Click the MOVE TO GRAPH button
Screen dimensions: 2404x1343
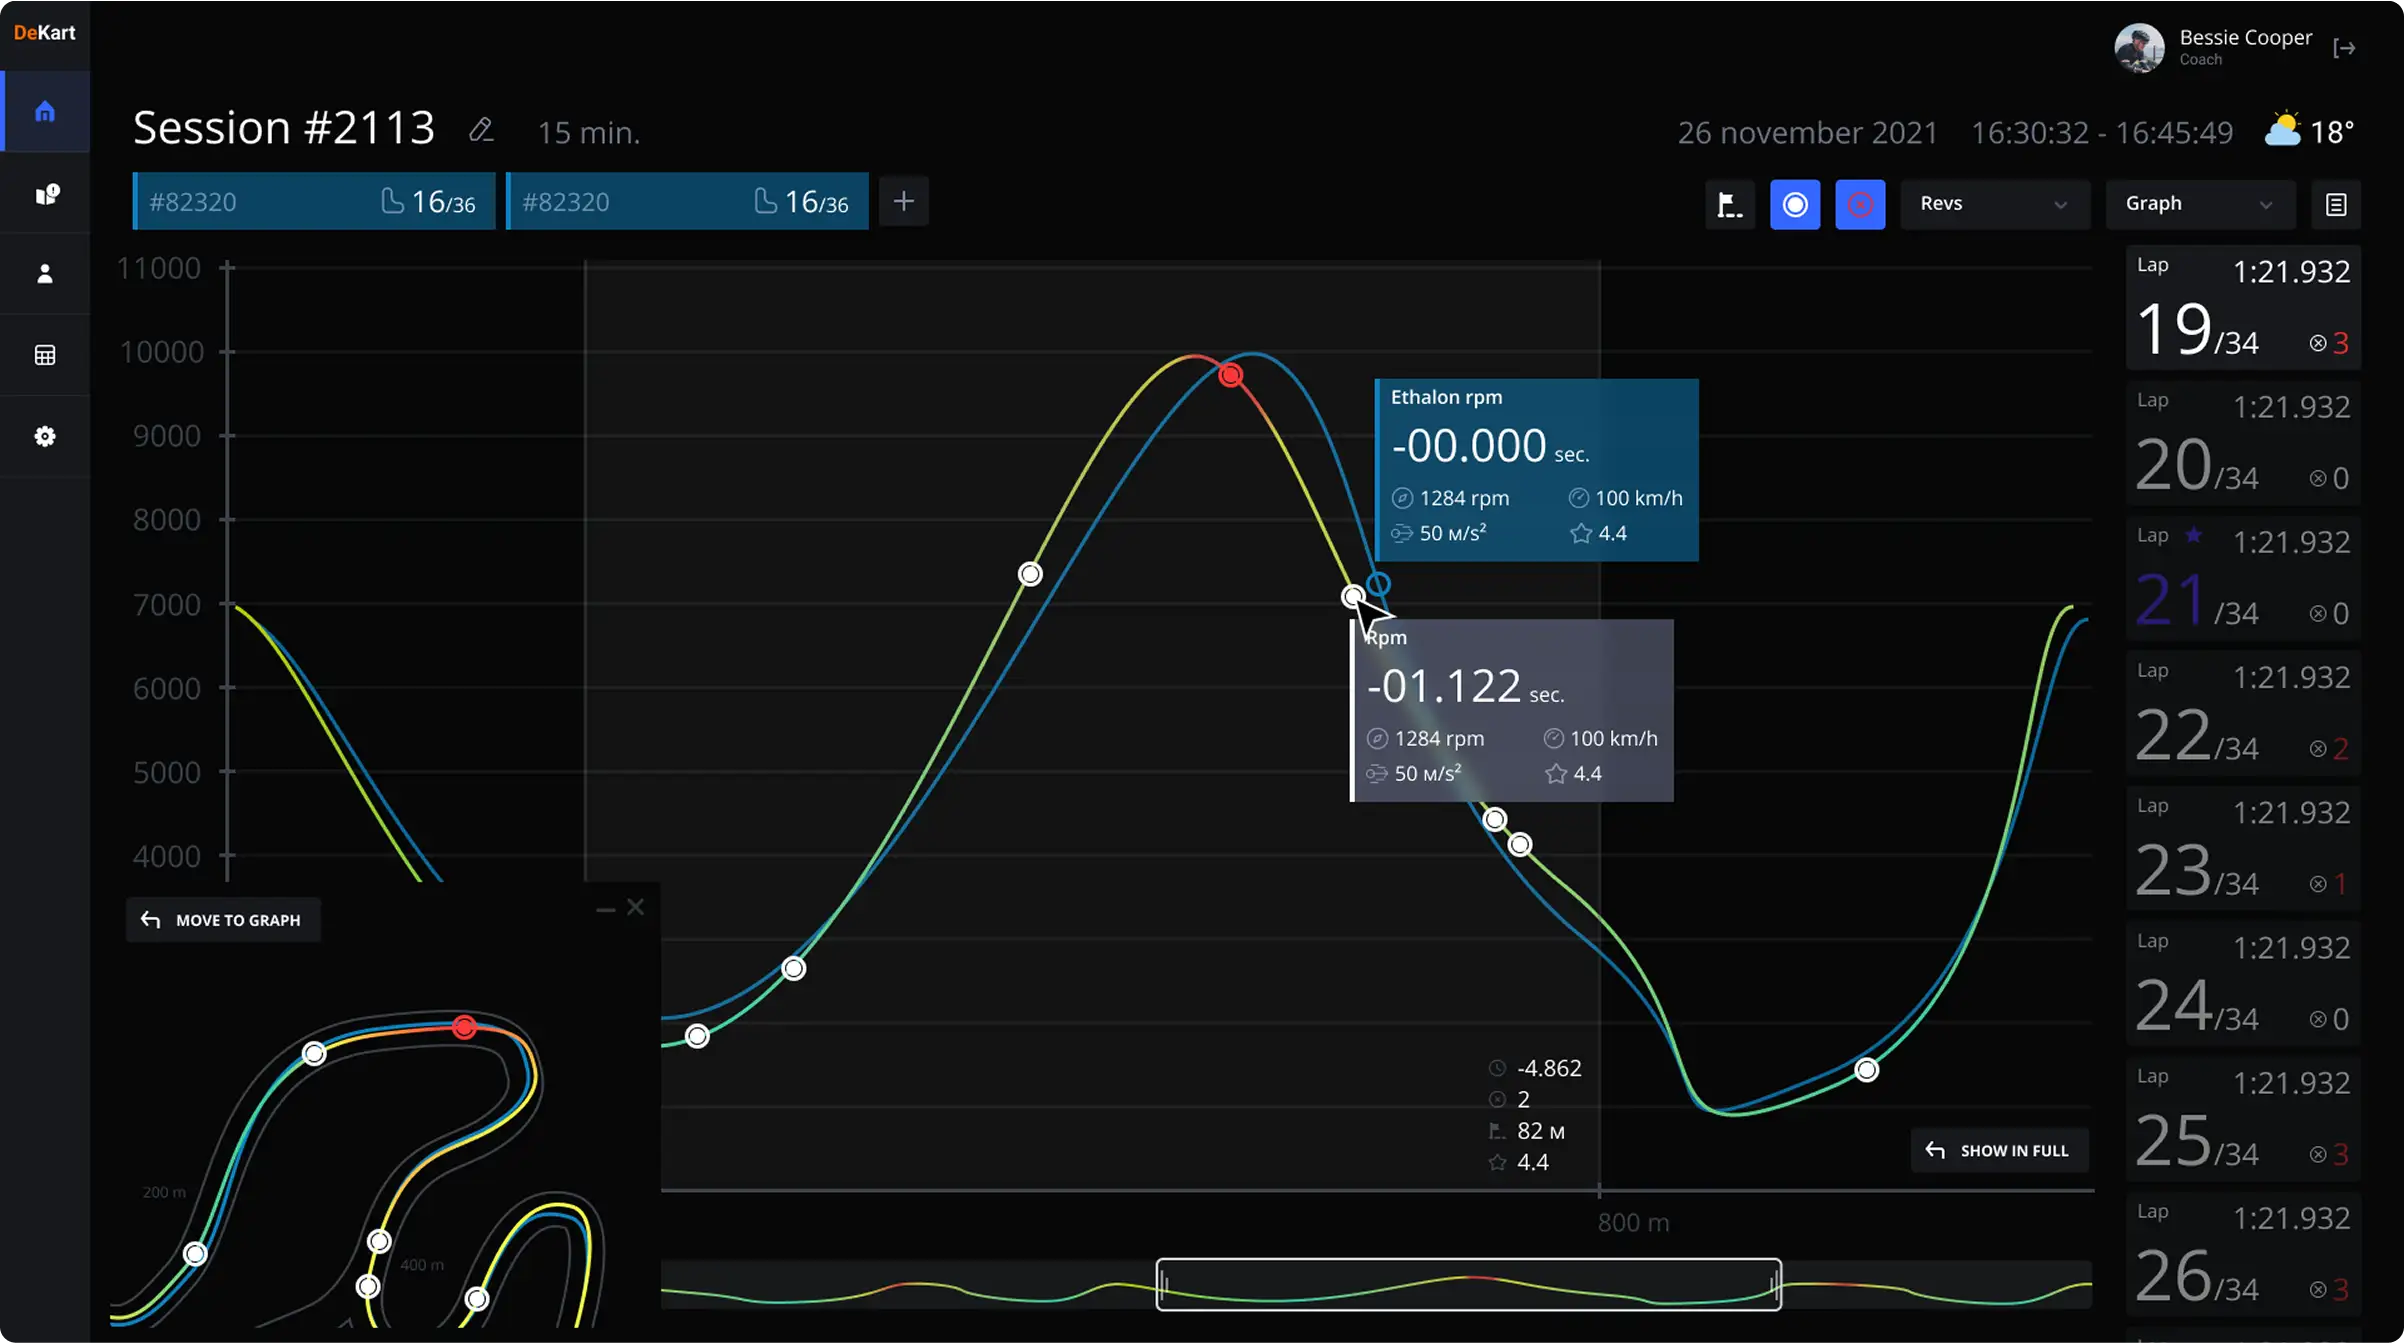223,920
